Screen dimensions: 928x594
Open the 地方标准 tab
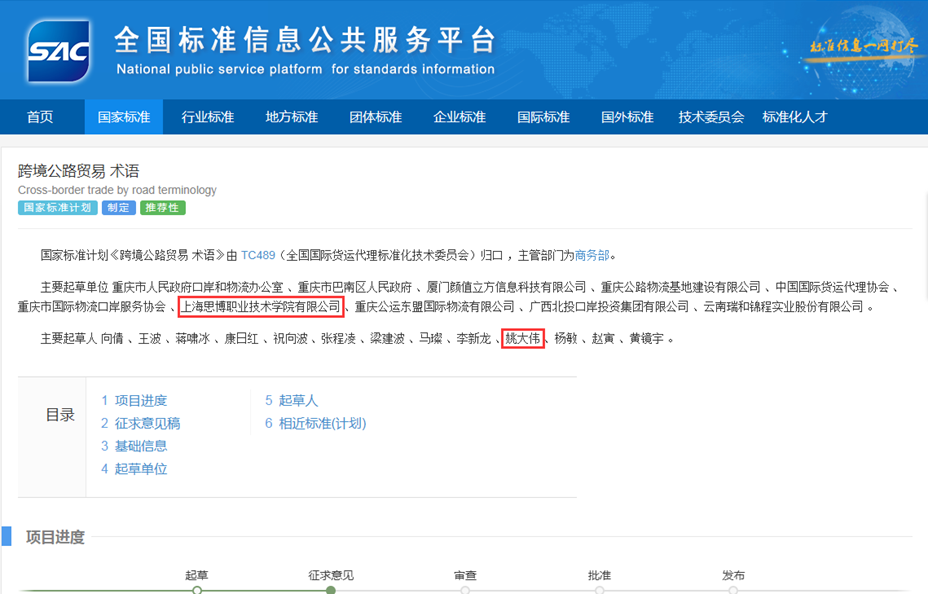tap(292, 117)
